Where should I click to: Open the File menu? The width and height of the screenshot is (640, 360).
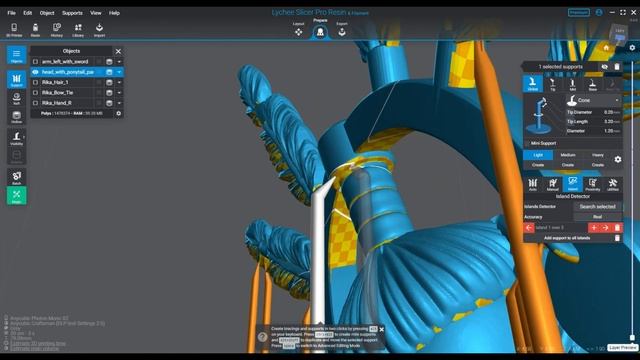point(11,13)
